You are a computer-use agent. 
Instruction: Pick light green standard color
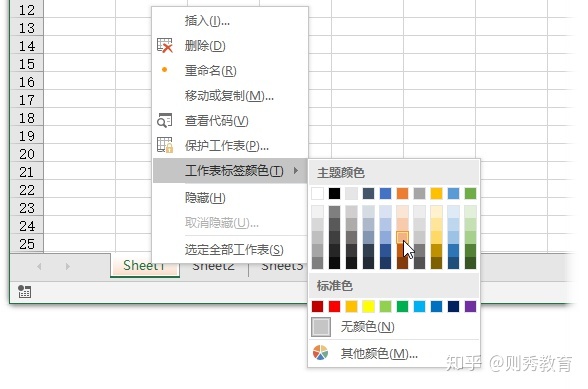click(386, 306)
